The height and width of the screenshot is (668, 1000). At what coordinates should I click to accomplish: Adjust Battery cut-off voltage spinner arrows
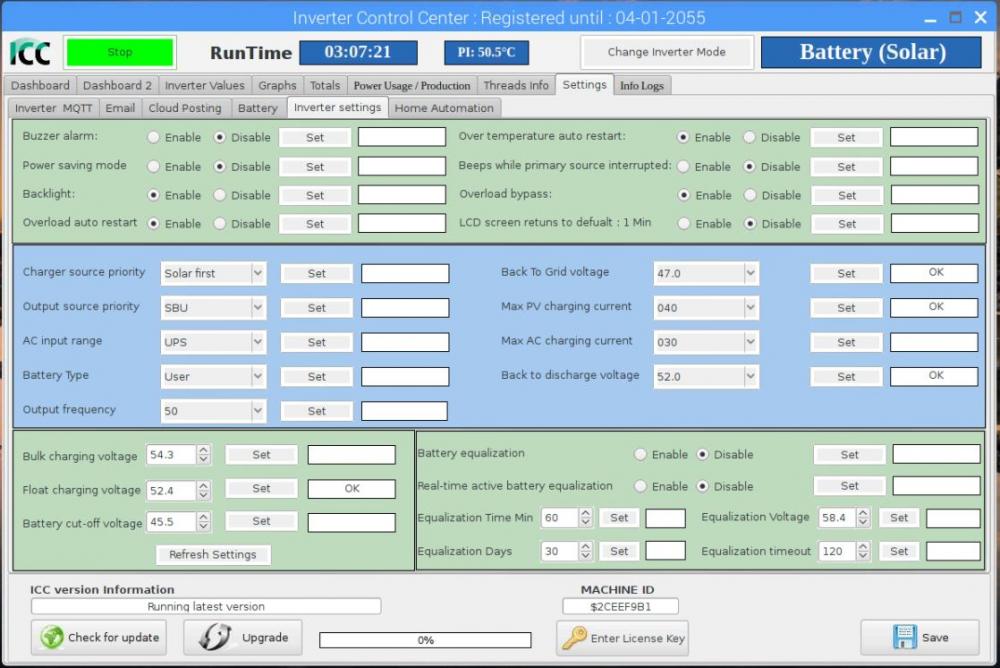[203, 522]
